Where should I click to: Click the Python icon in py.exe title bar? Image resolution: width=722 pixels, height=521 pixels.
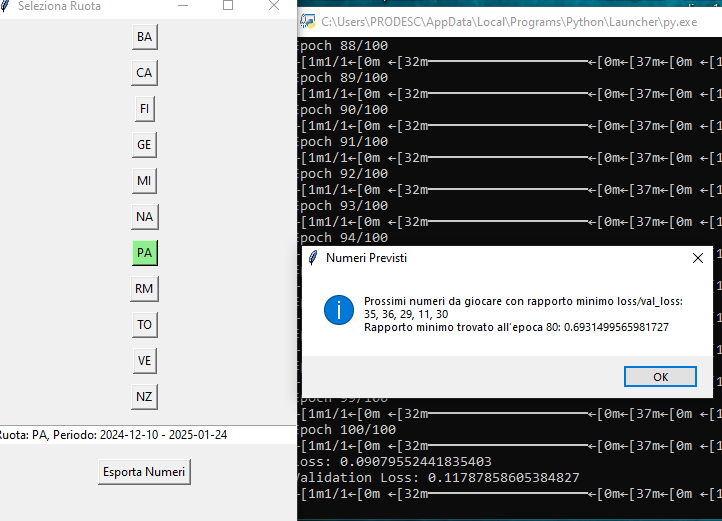(308, 22)
